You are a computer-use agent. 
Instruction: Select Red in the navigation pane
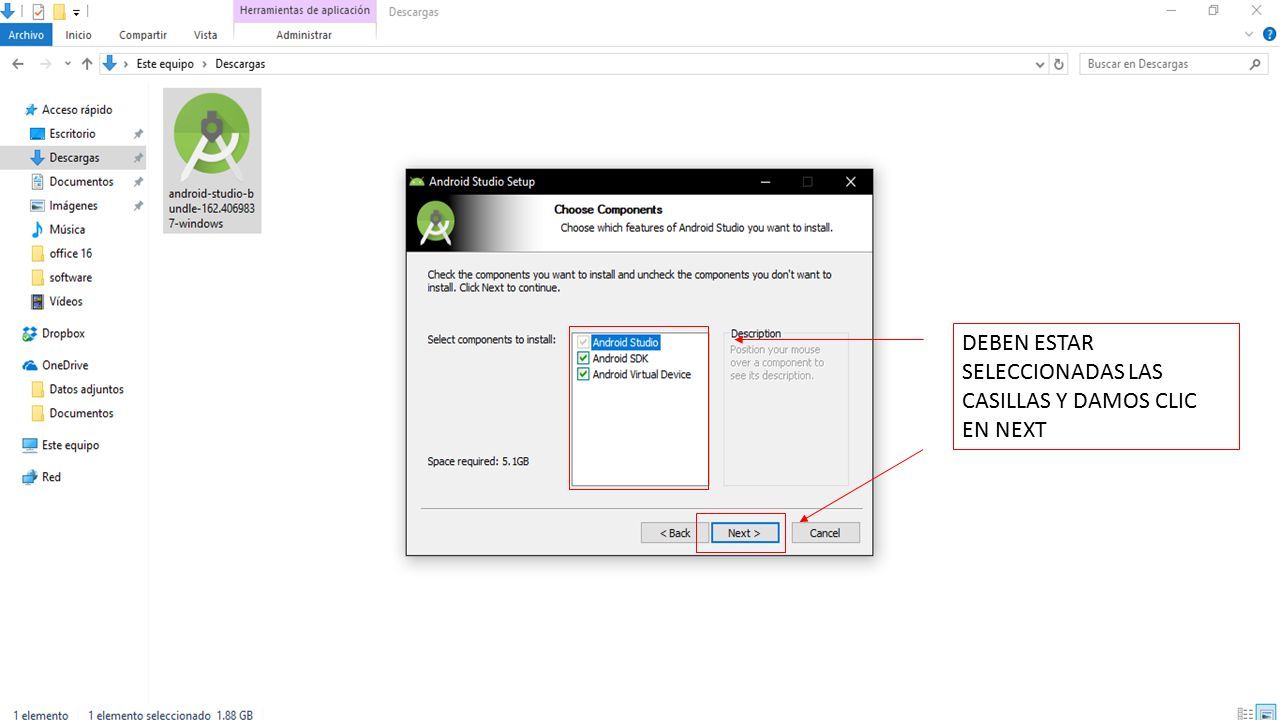point(51,478)
